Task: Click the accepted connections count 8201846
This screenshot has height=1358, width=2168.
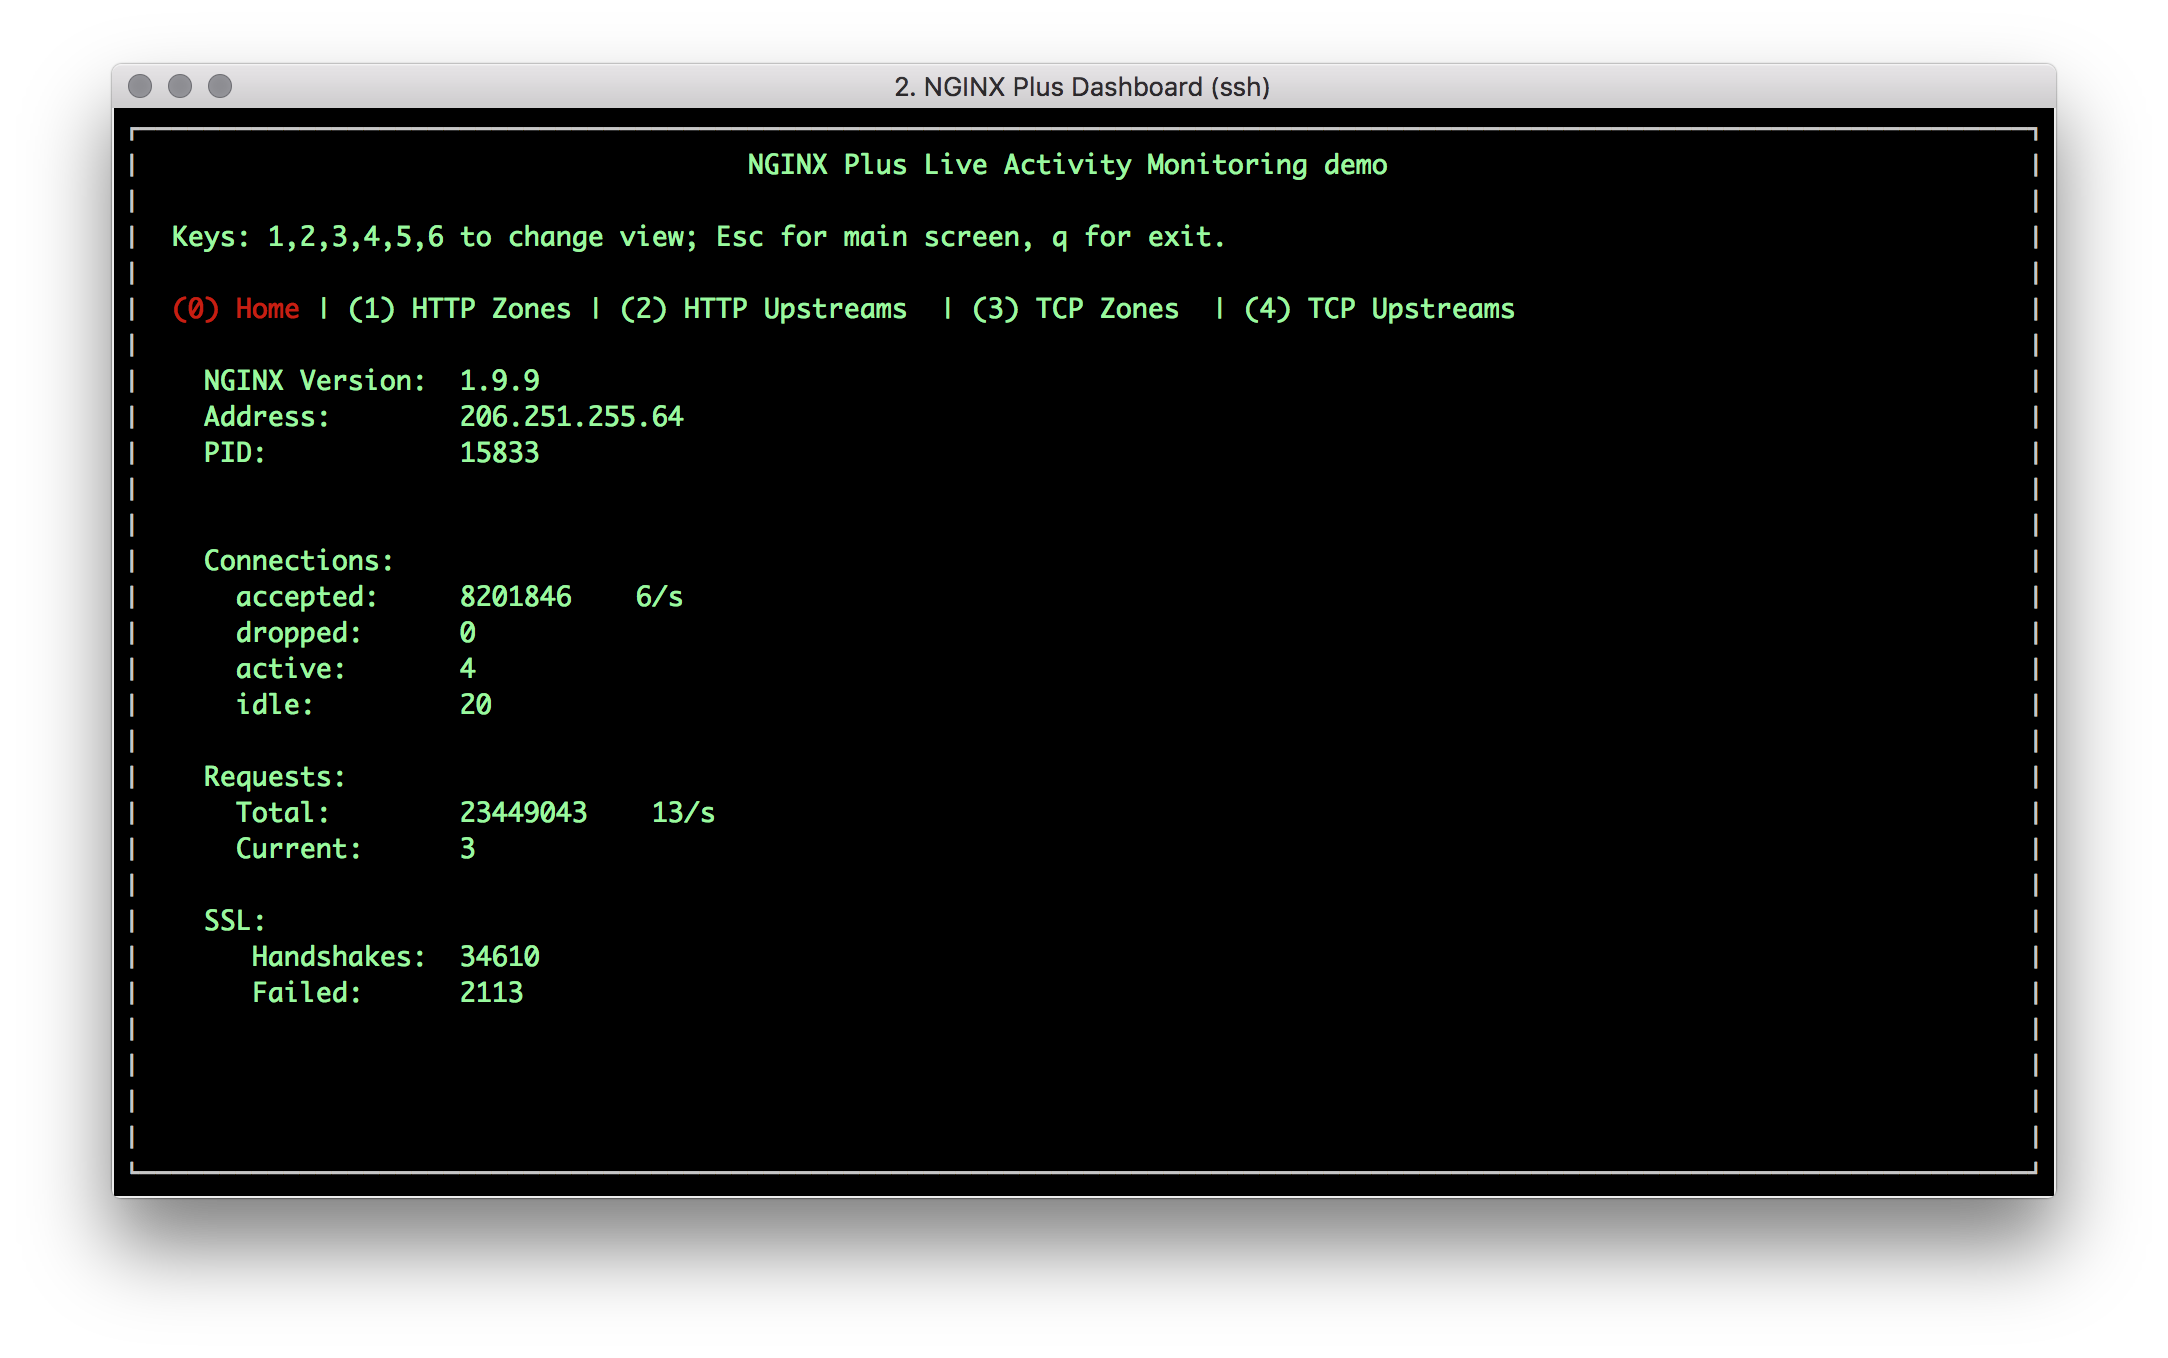Action: [x=515, y=597]
